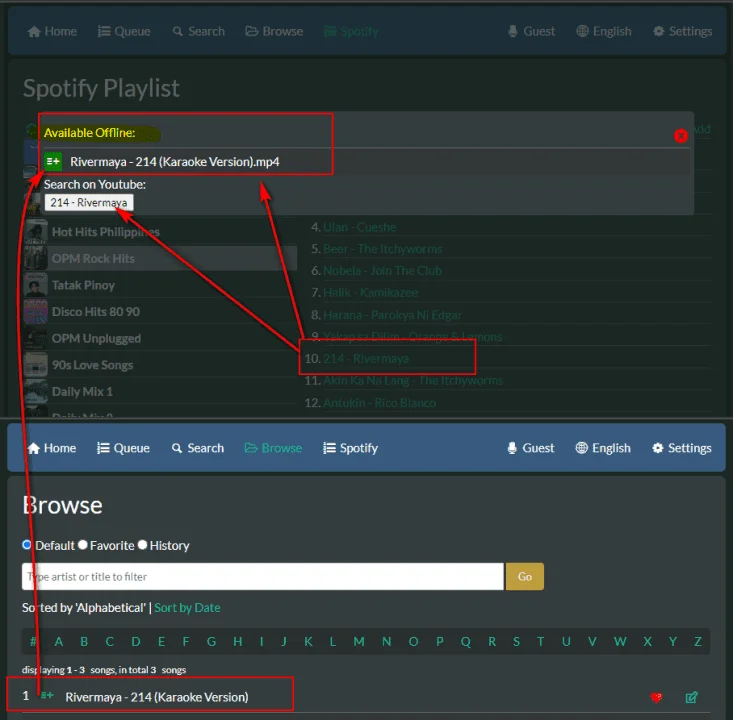Filter songs by letter Z

click(698, 641)
